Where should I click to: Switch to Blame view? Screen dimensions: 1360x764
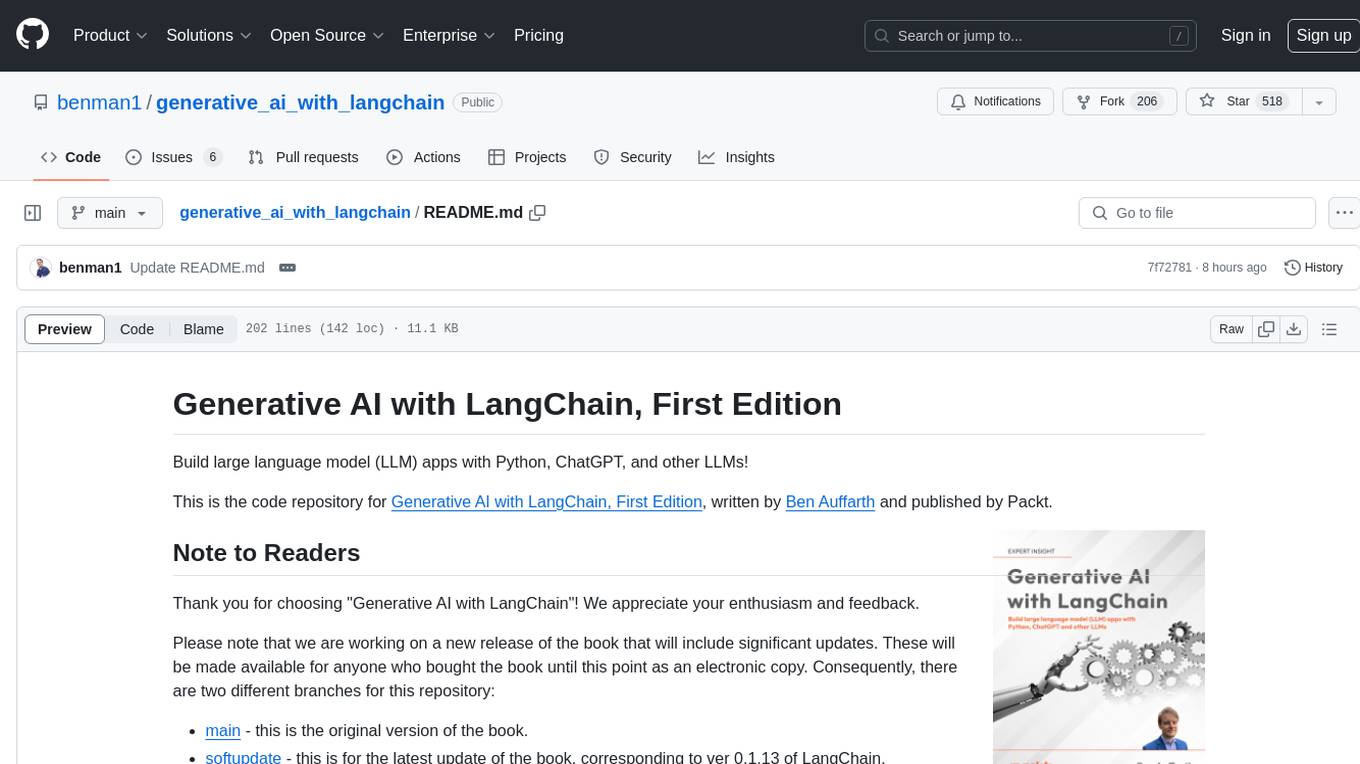tap(203, 329)
